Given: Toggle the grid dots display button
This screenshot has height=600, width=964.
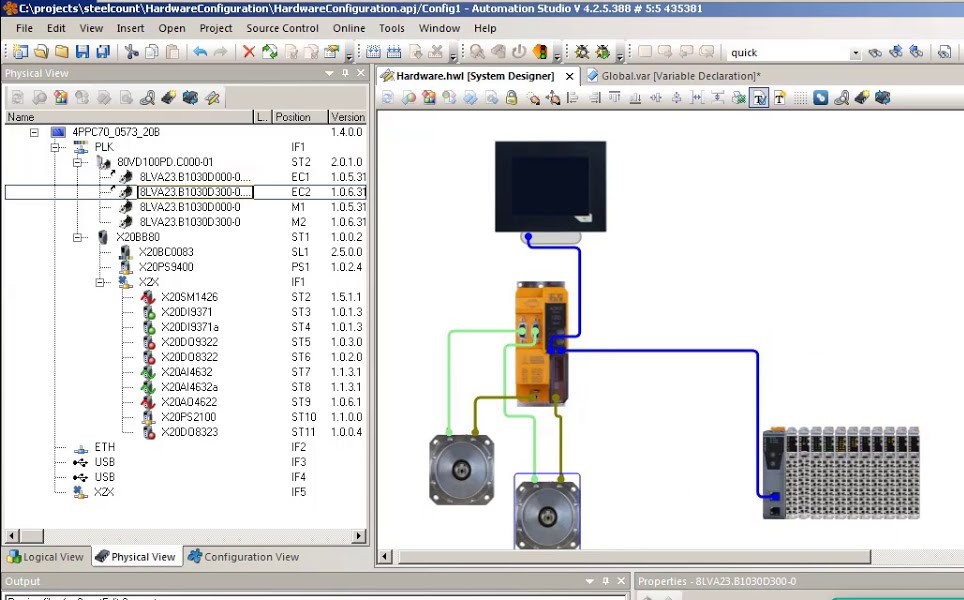Looking at the screenshot, I should click(x=800, y=98).
